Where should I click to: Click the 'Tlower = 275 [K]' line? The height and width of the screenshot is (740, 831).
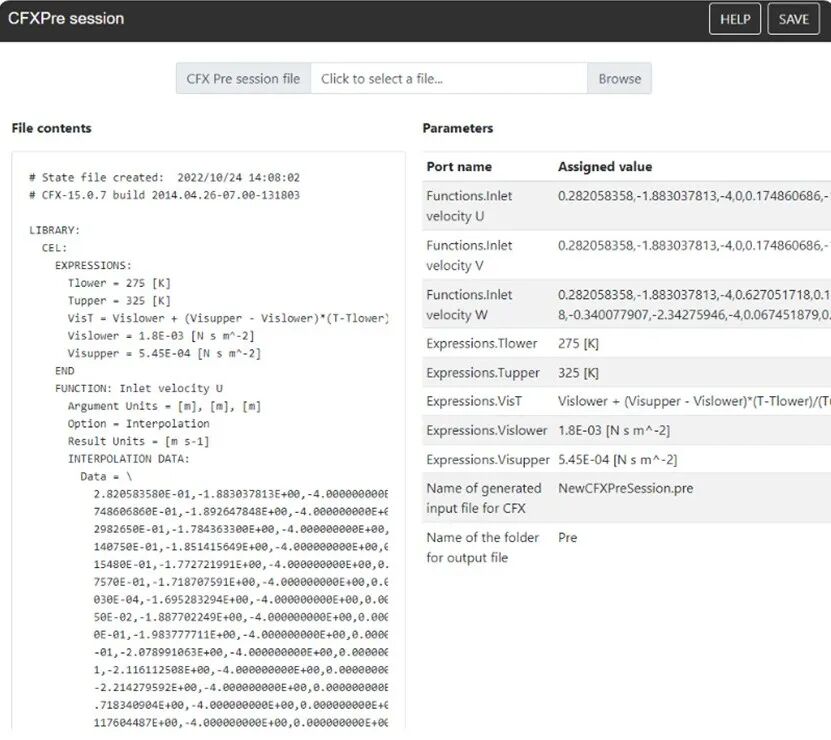click(x=119, y=283)
